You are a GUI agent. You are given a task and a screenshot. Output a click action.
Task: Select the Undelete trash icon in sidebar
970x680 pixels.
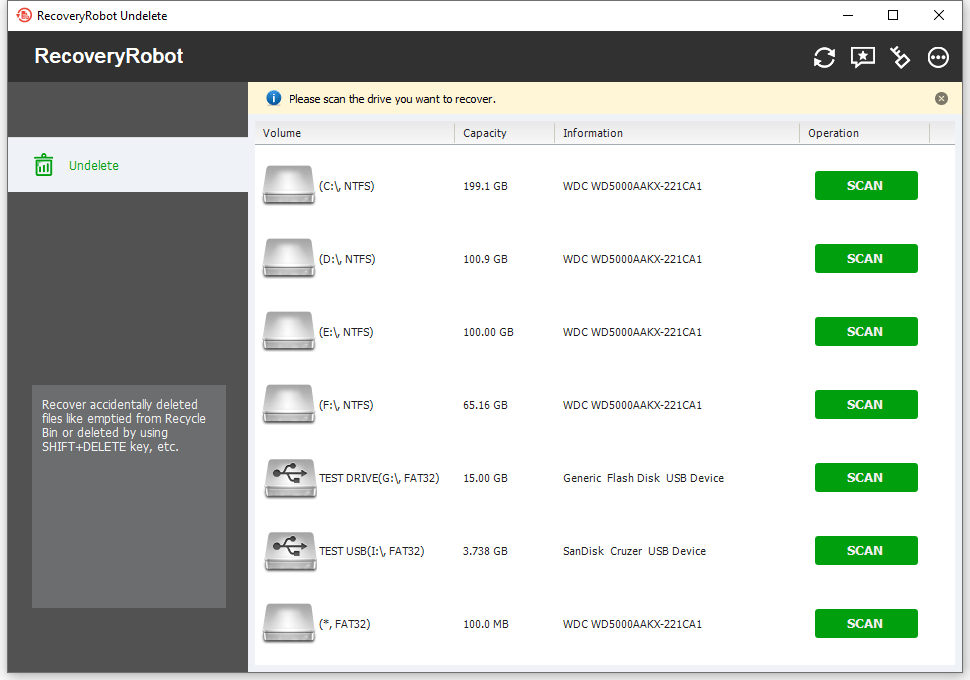pyautogui.click(x=44, y=164)
